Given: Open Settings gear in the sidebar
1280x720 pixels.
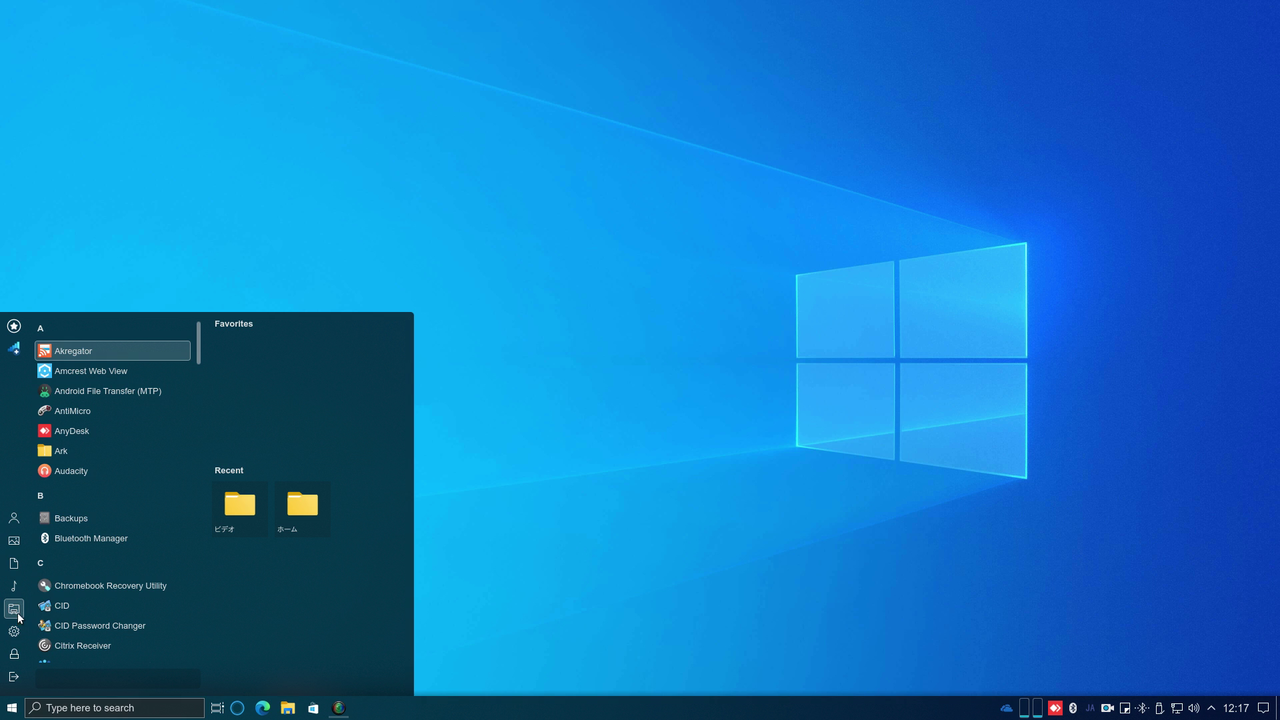Looking at the screenshot, I should (14, 631).
